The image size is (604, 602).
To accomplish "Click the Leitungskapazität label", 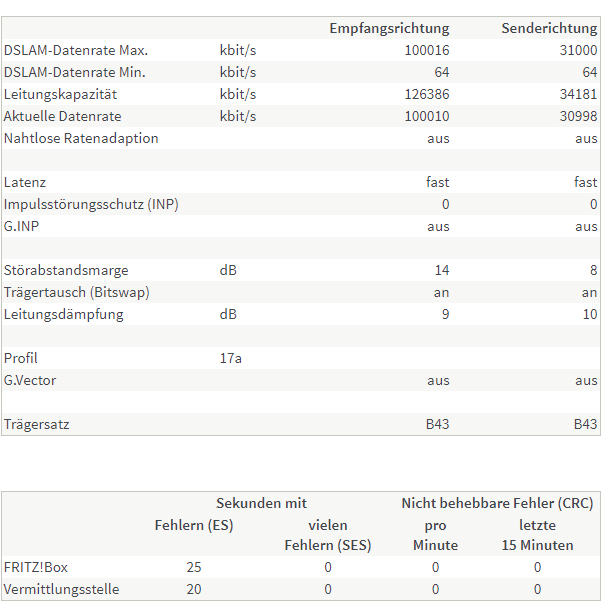I will click(x=60, y=94).
